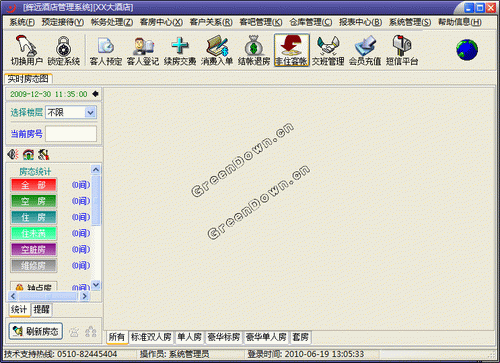
Task: Select the 非住客帐 non-guest account icon
Action: (x=292, y=50)
